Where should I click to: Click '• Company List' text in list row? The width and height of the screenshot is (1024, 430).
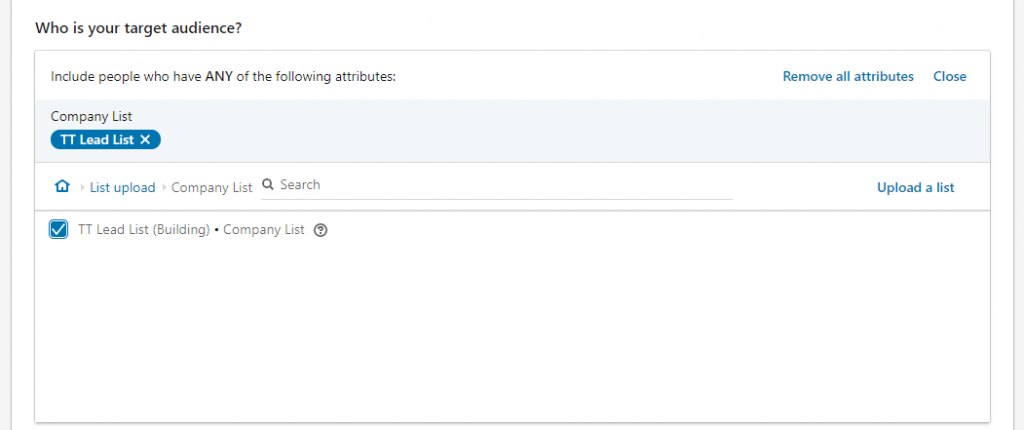click(259, 230)
